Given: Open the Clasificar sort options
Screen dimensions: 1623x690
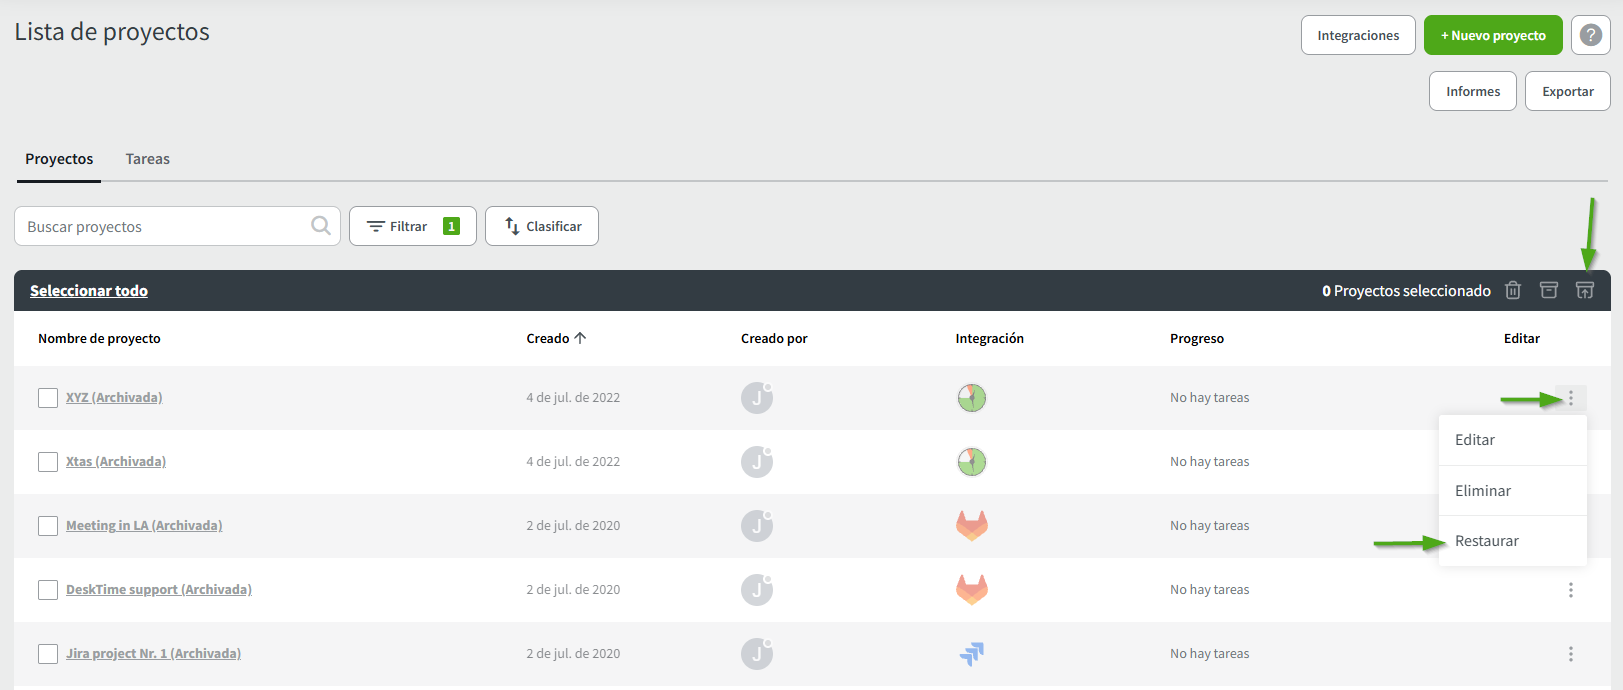Looking at the screenshot, I should click(542, 226).
